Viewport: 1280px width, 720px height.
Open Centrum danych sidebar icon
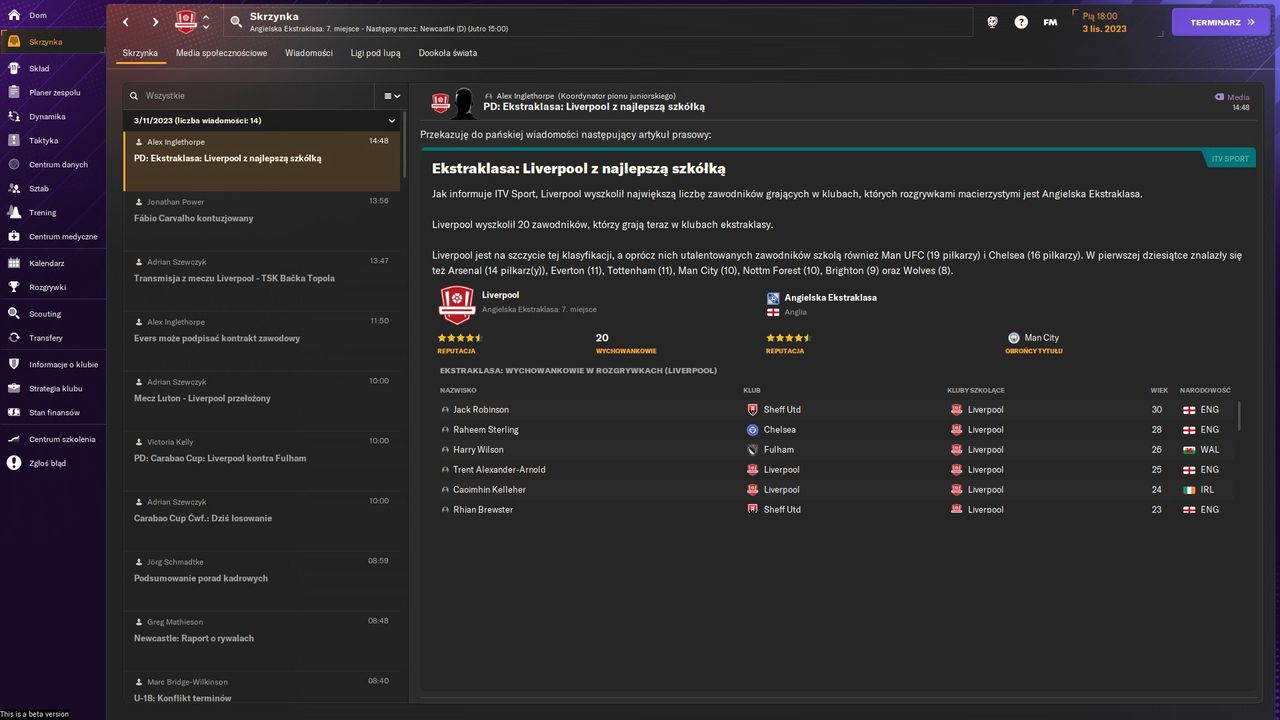click(14, 164)
